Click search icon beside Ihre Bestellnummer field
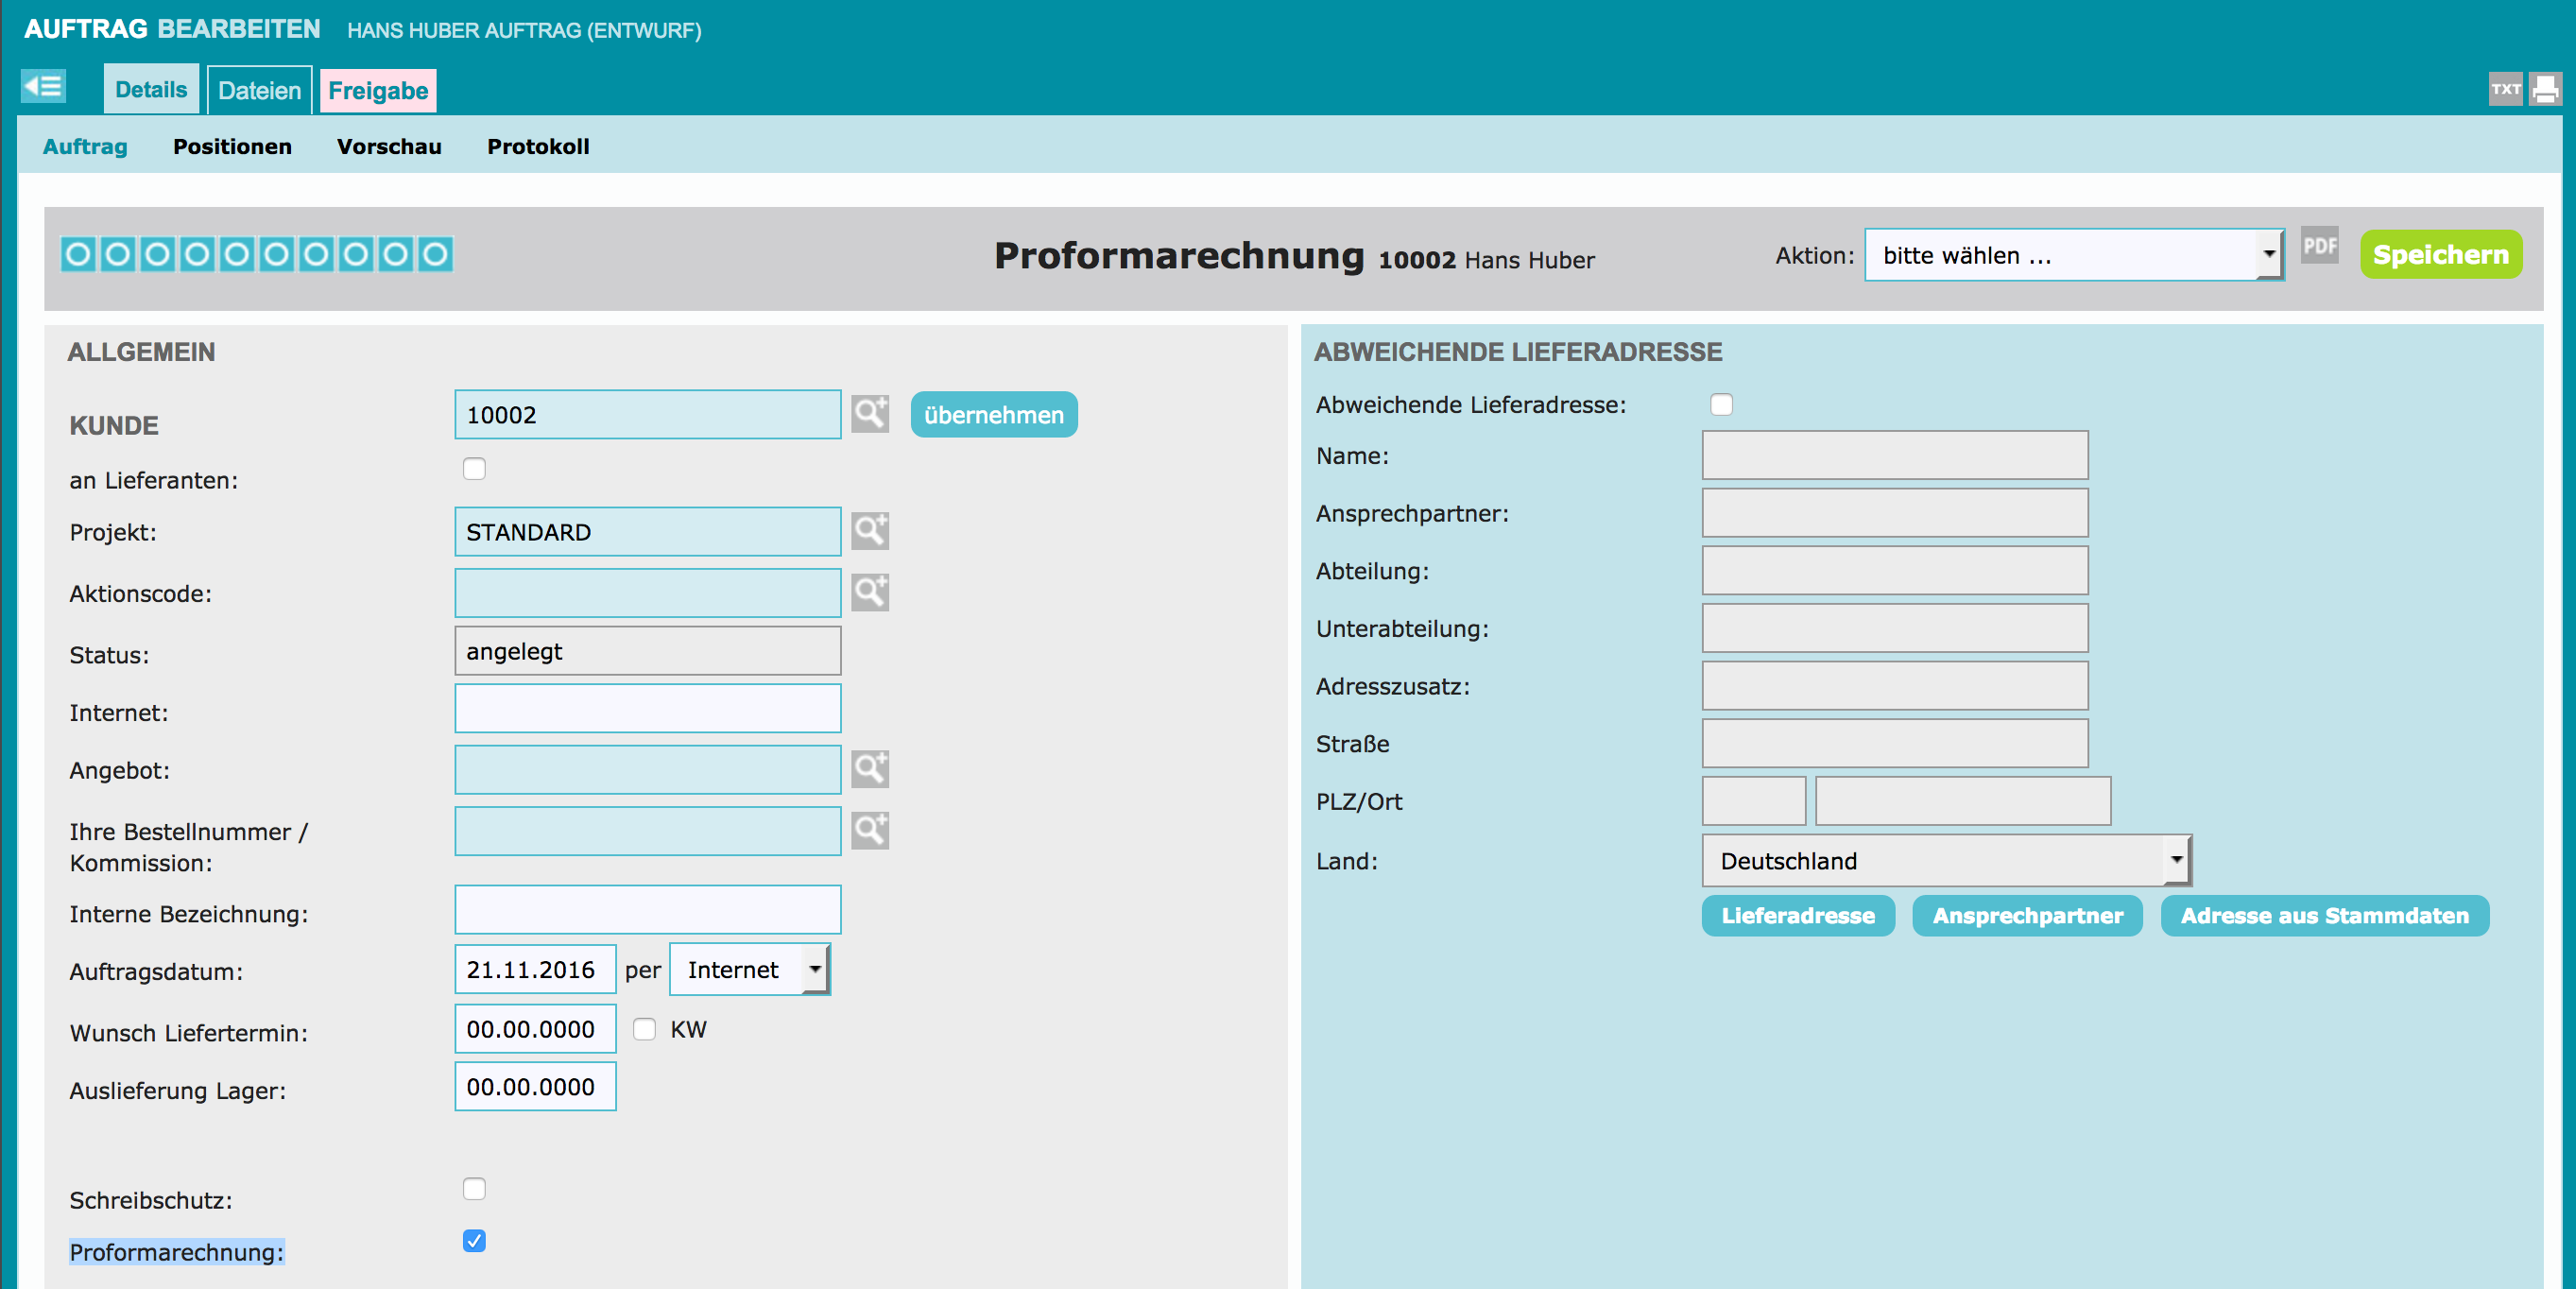Screen dimensions: 2576x1289 [869, 830]
